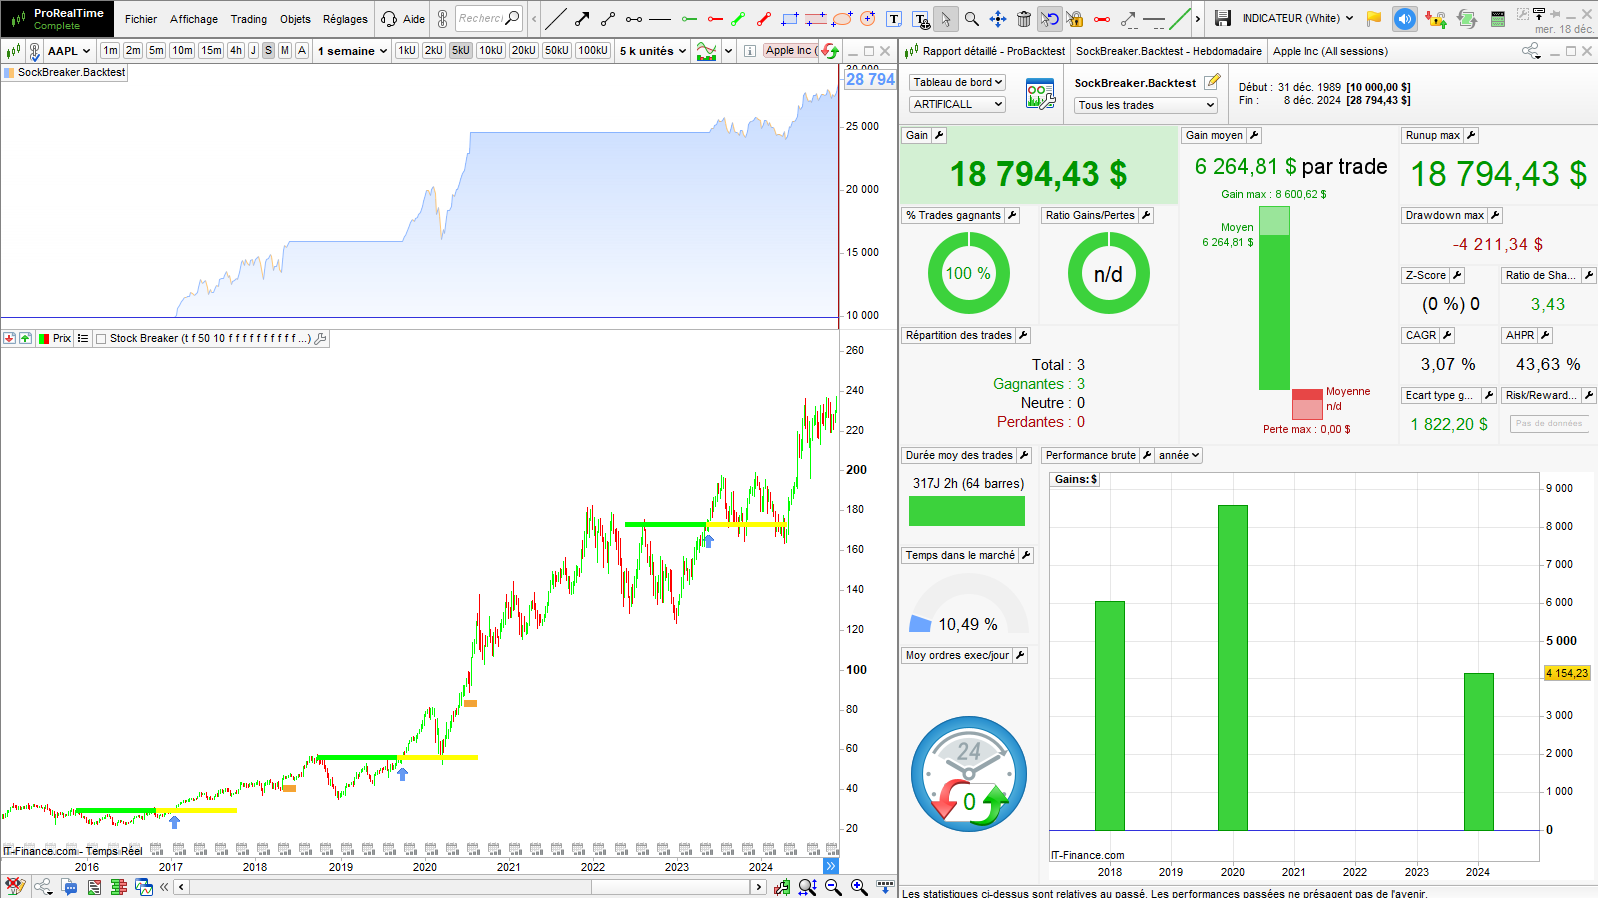Click the share icon in report tab bar
Viewport: 1598px width, 898px height.
coord(1530,51)
